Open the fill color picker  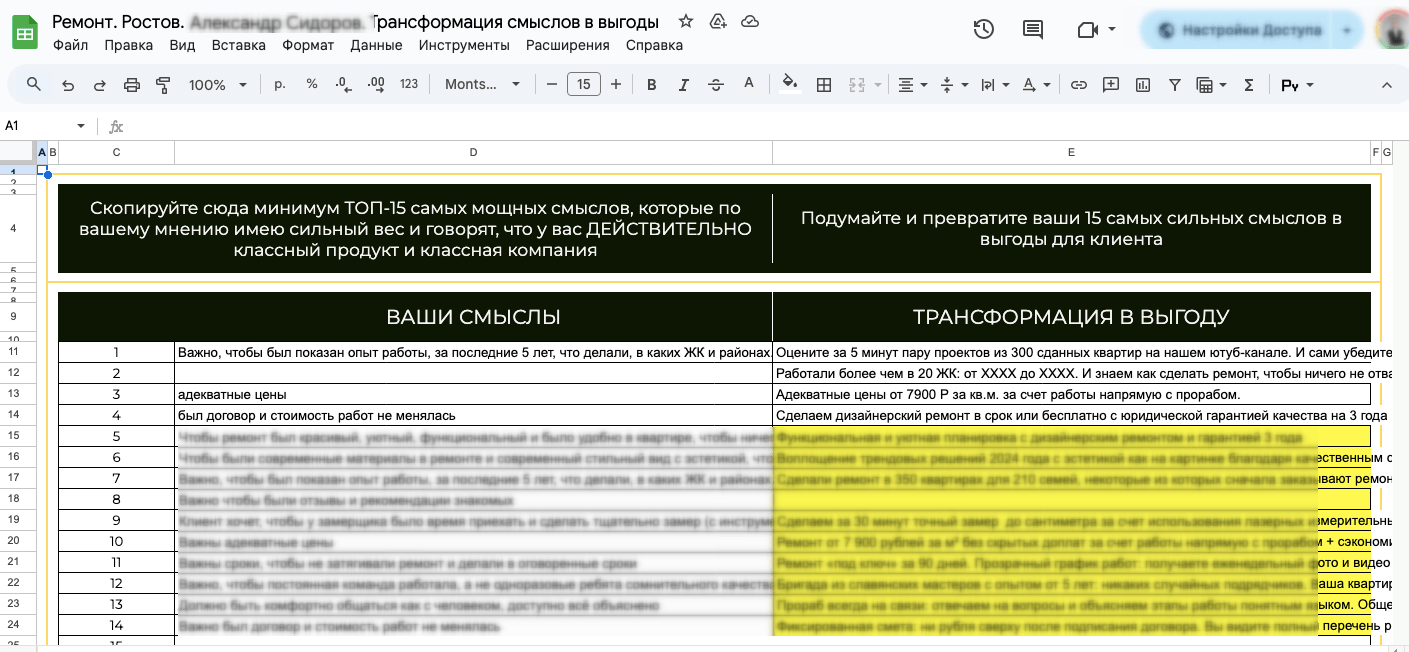(791, 85)
